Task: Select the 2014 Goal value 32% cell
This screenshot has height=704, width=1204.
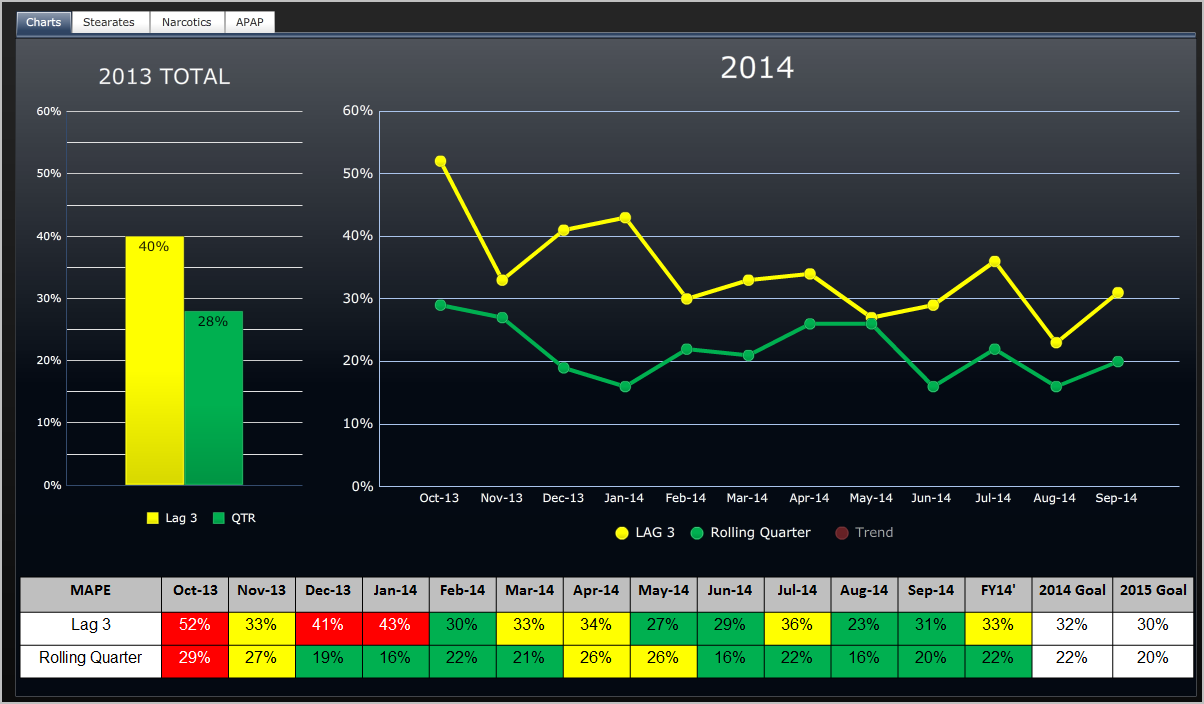Action: [x=1072, y=625]
